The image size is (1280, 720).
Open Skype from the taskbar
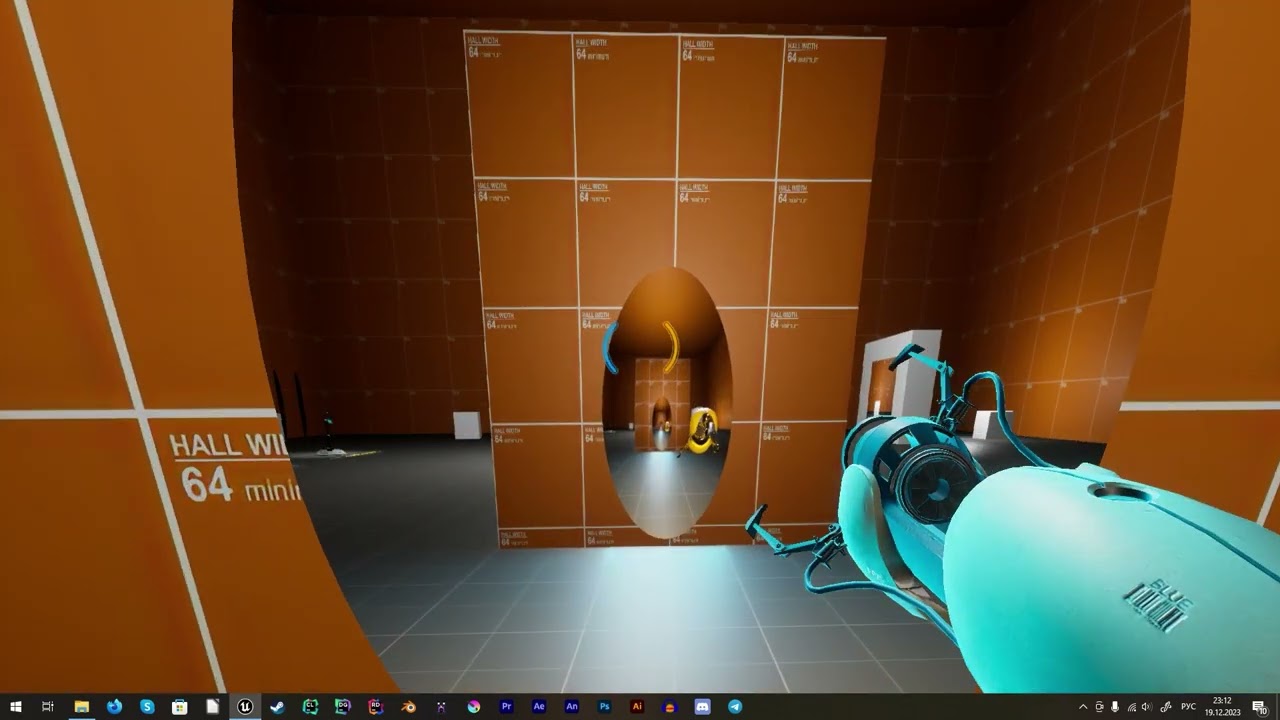click(x=147, y=706)
